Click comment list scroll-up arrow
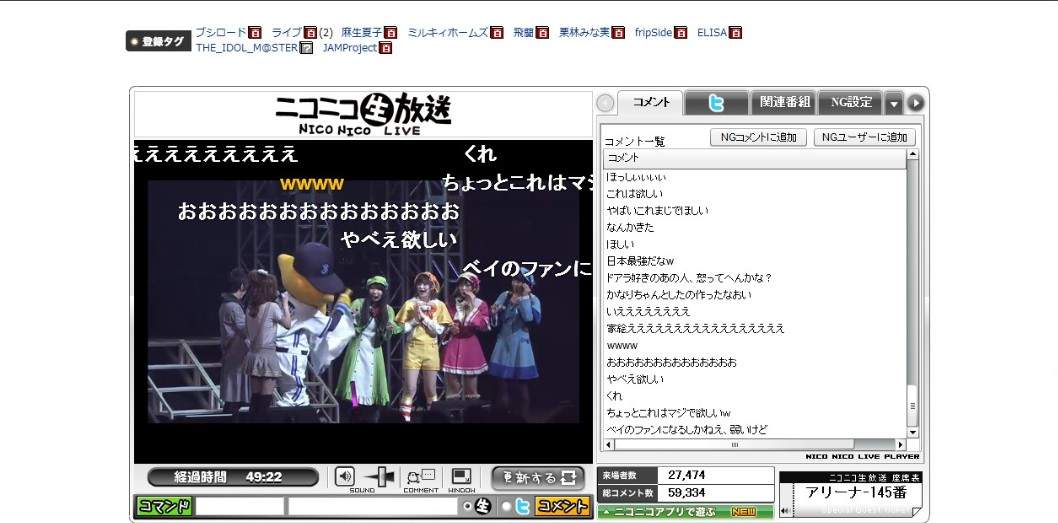 pyautogui.click(x=912, y=155)
